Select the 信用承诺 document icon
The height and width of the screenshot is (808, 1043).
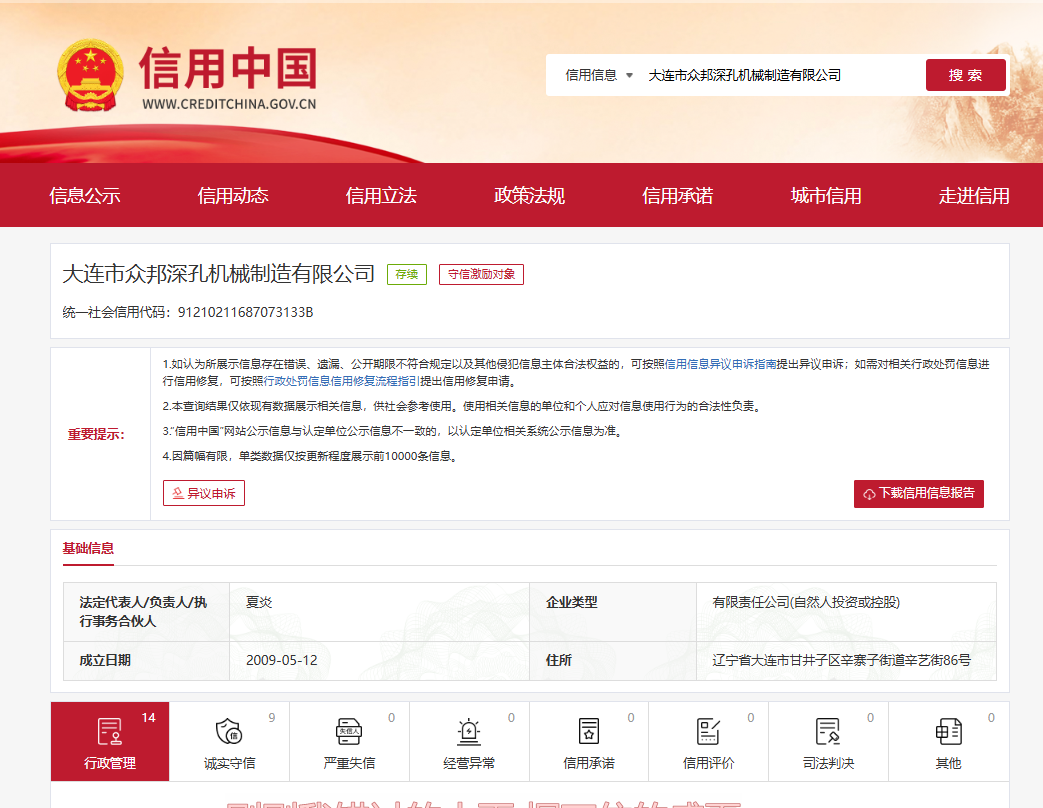pos(588,732)
